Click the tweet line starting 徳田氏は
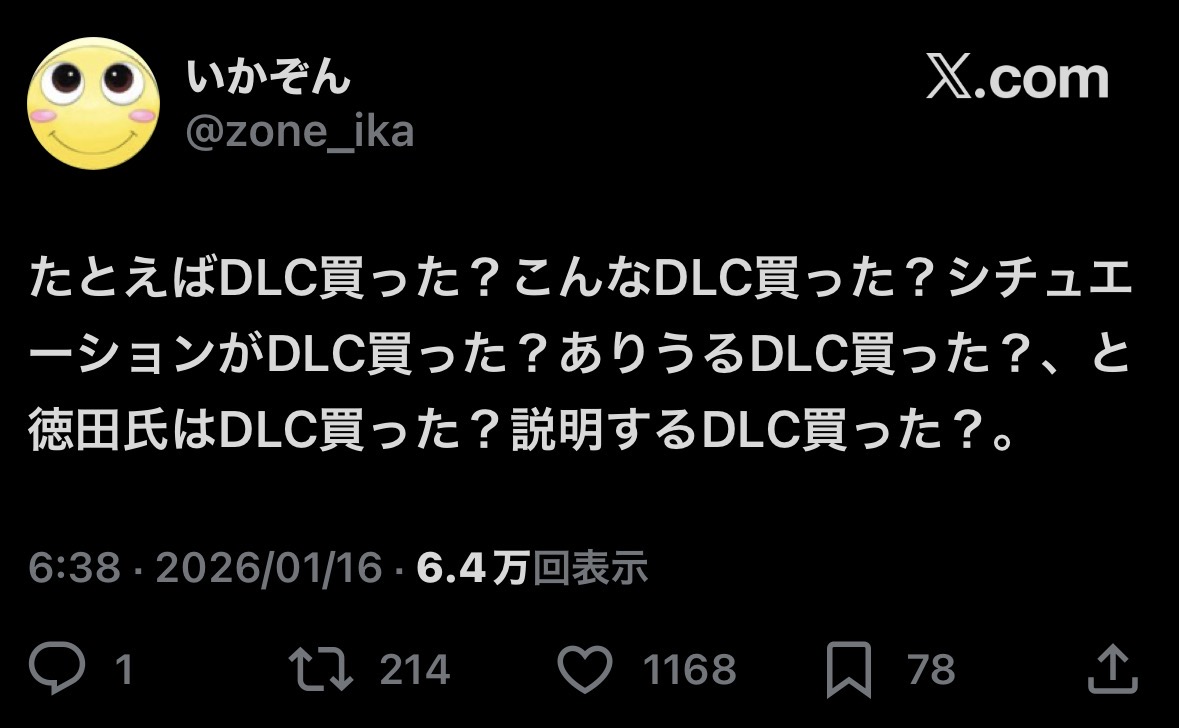Screen dimensions: 1179x728 tap(523, 430)
